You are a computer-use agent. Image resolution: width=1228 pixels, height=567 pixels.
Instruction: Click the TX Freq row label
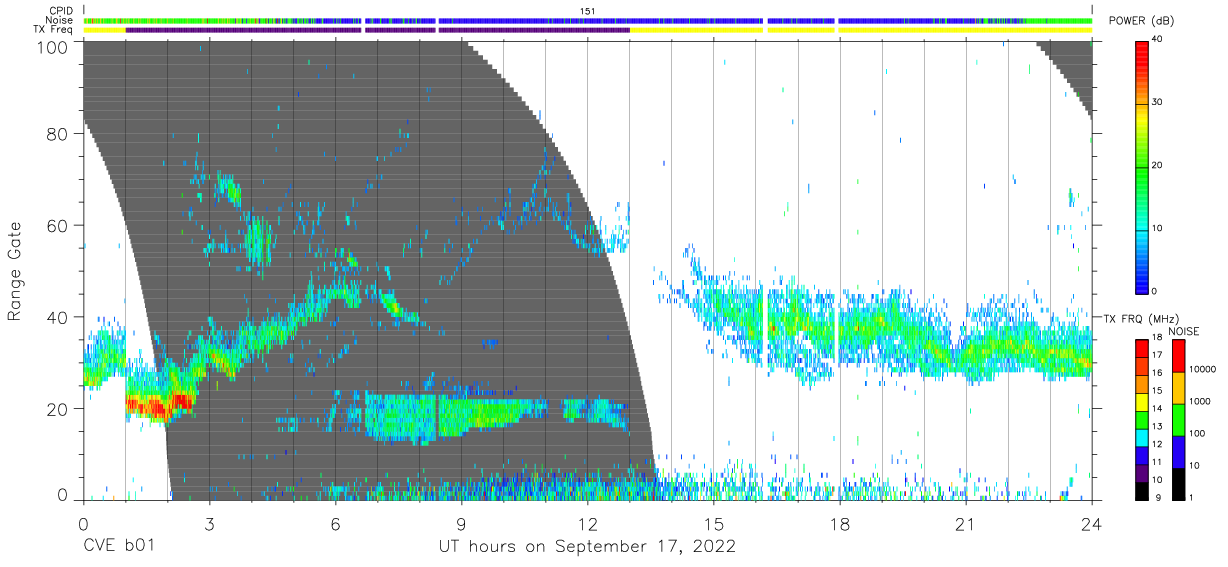(53, 30)
